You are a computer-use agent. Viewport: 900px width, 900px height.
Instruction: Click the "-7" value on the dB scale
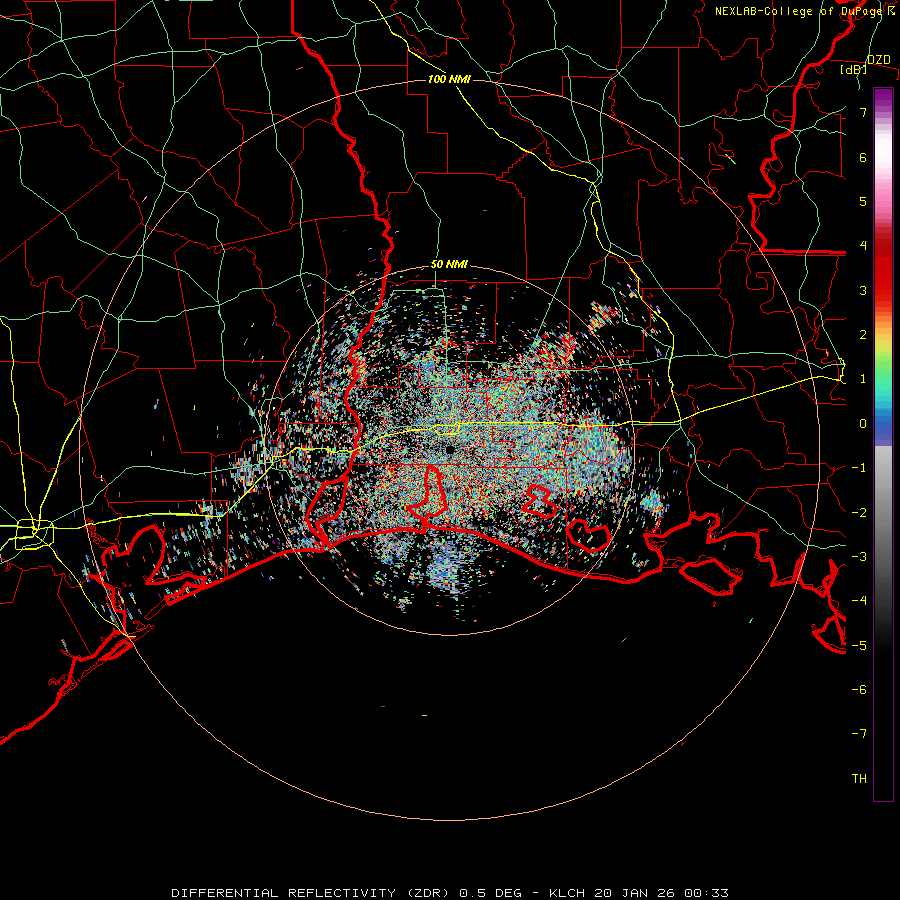(x=859, y=734)
